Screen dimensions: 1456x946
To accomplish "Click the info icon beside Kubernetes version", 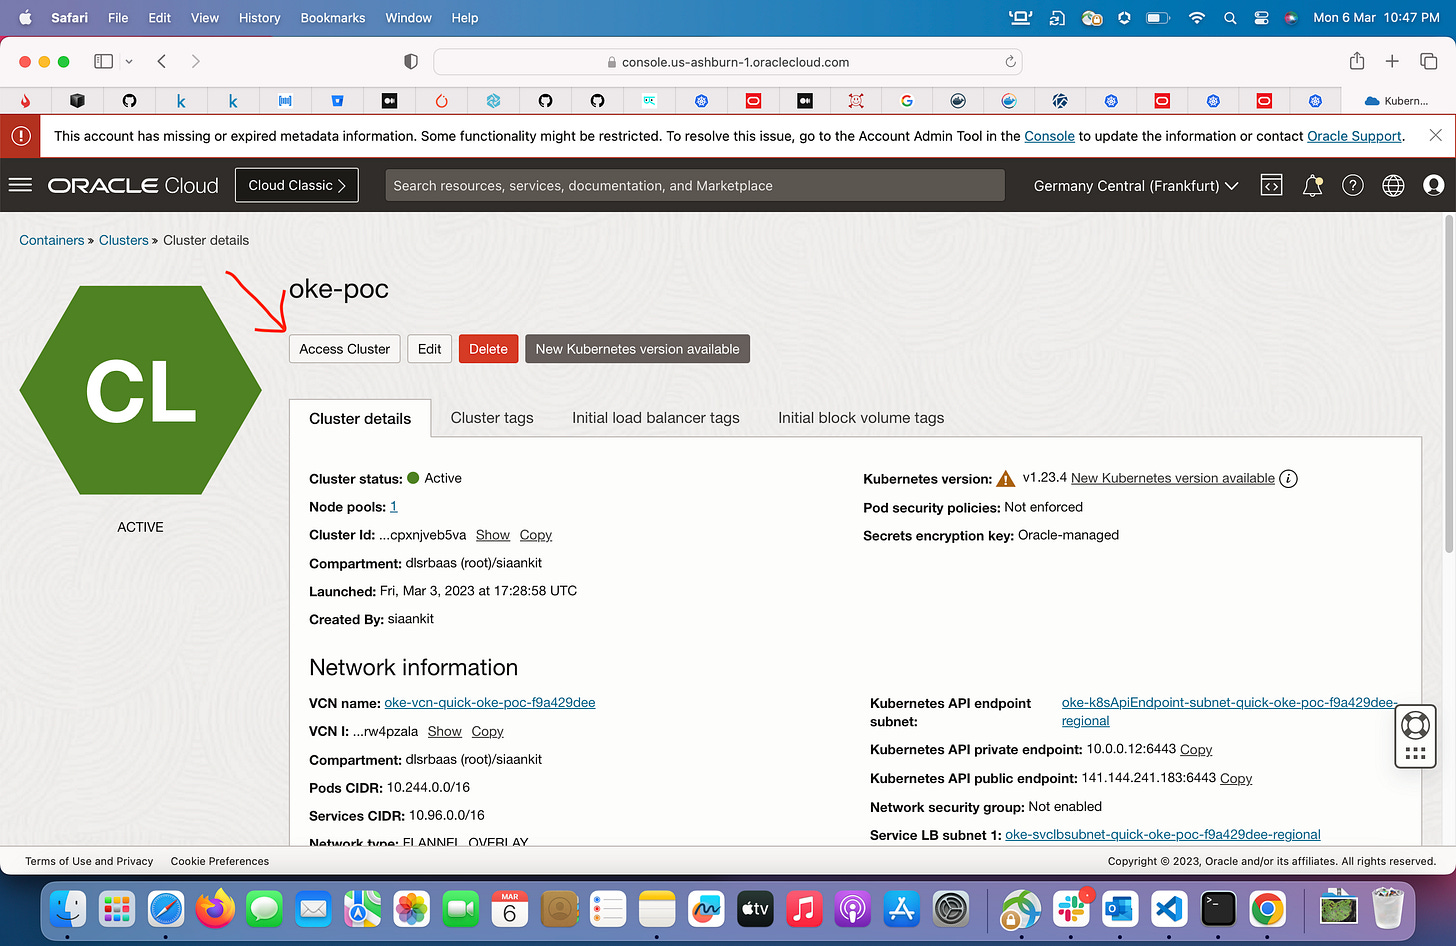I will click(1289, 478).
